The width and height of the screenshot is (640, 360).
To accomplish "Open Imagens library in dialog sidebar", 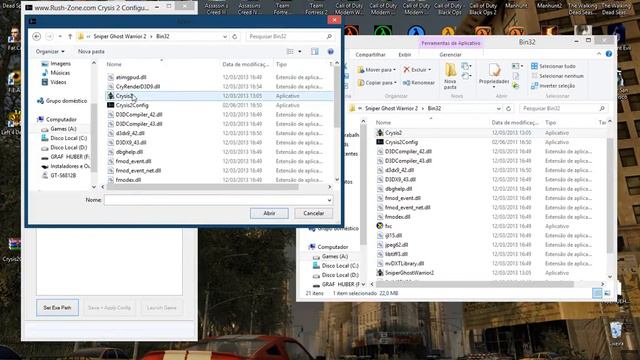I will pos(60,64).
